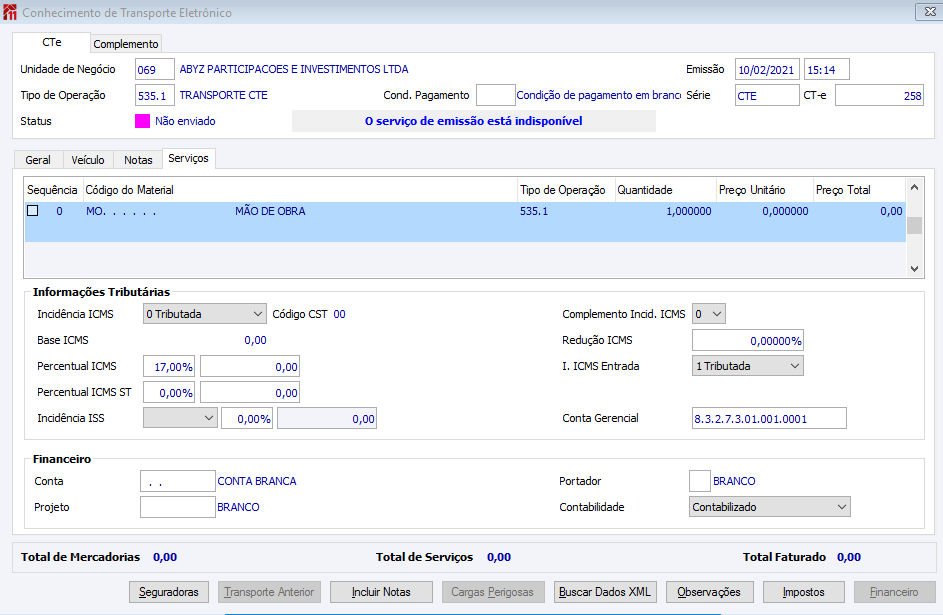943x615 pixels.
Task: Expand the Contabilidade dropdown
Action: [770, 507]
